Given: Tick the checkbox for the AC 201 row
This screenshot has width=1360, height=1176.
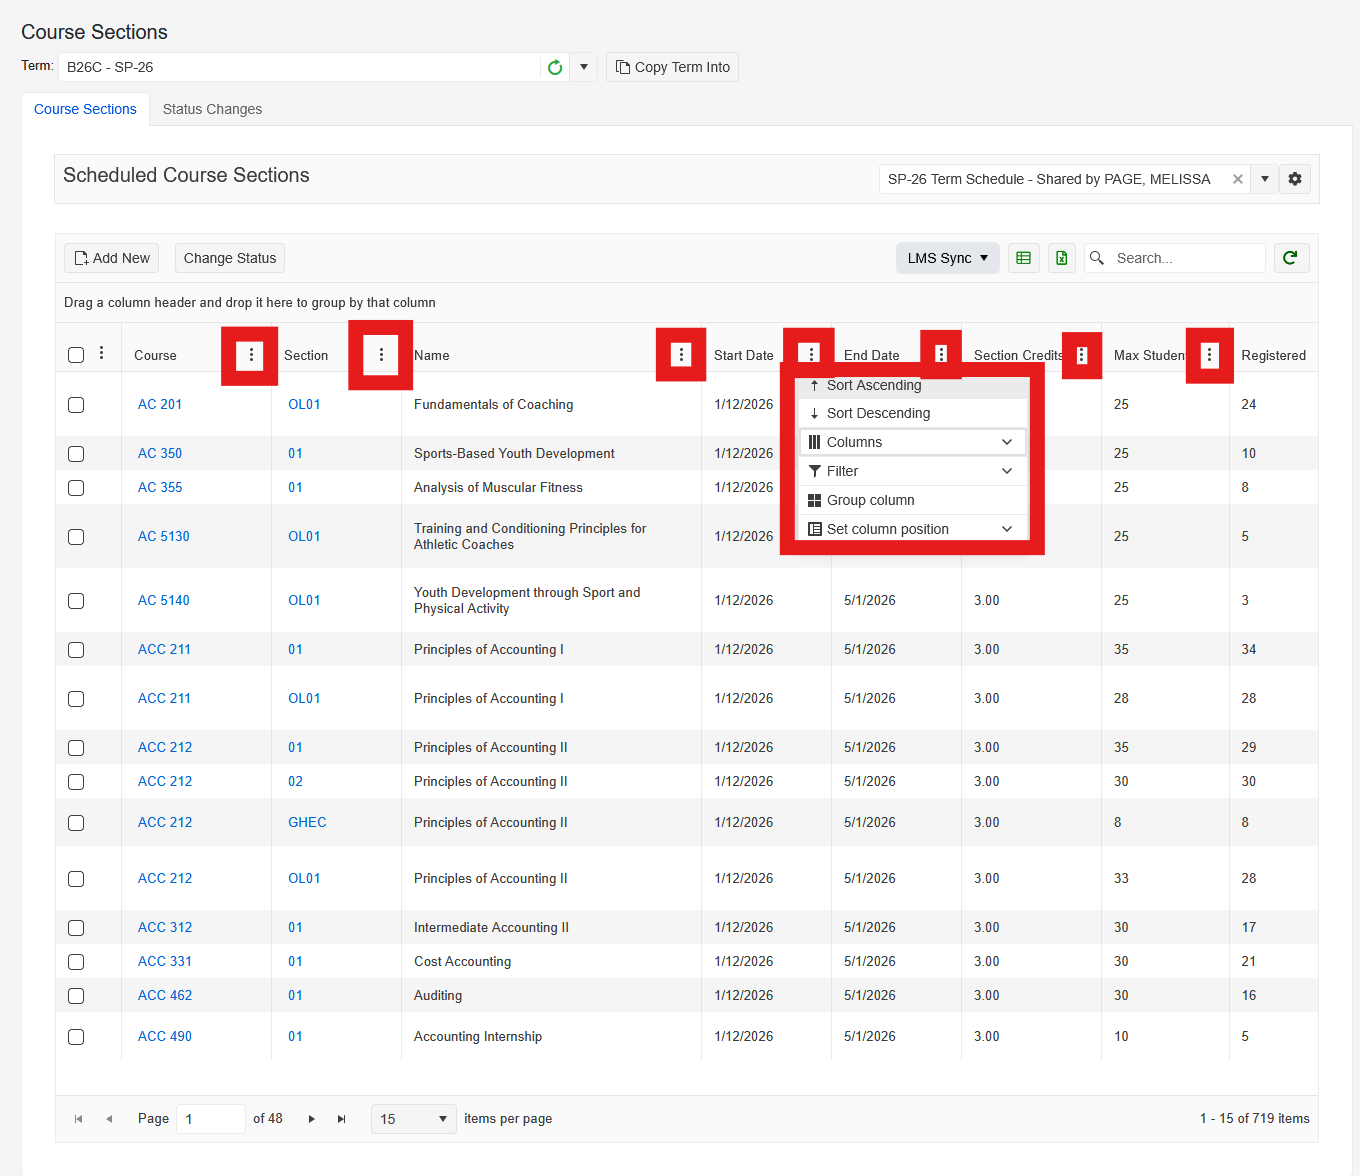Looking at the screenshot, I should [x=76, y=405].
